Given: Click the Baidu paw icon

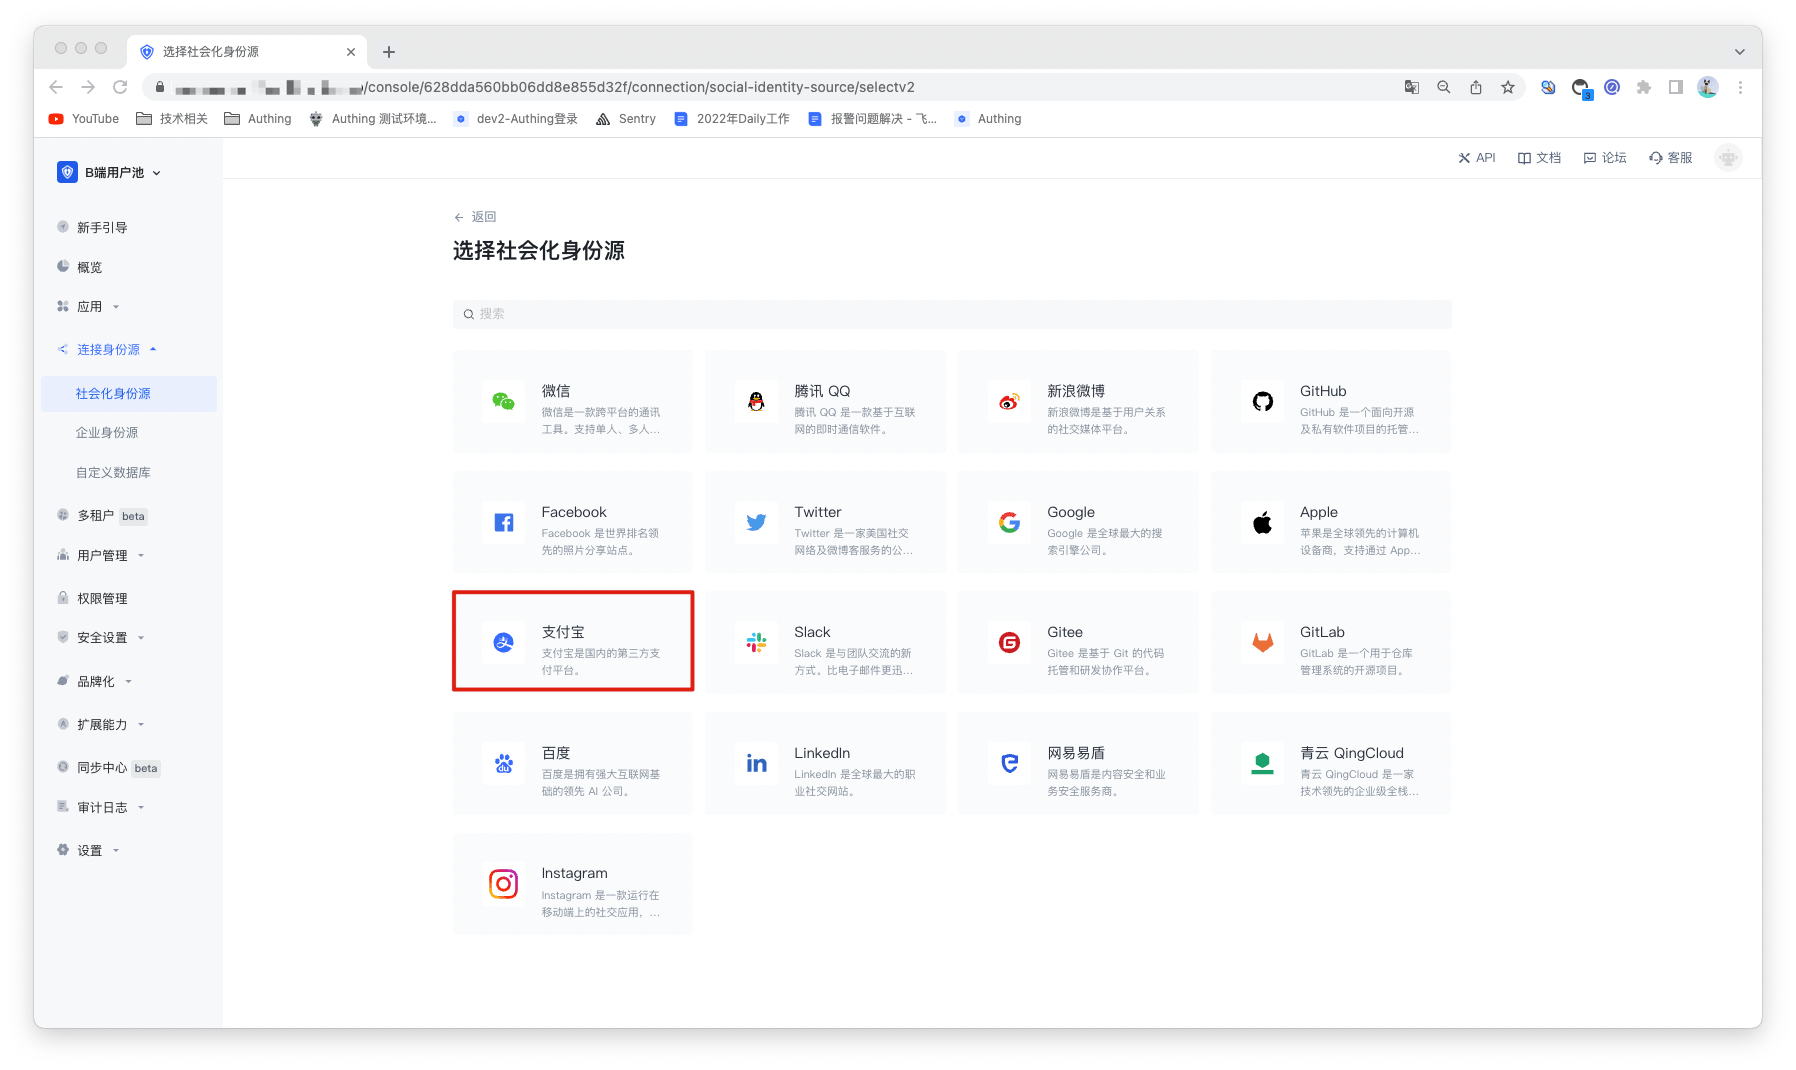Looking at the screenshot, I should tap(503, 764).
